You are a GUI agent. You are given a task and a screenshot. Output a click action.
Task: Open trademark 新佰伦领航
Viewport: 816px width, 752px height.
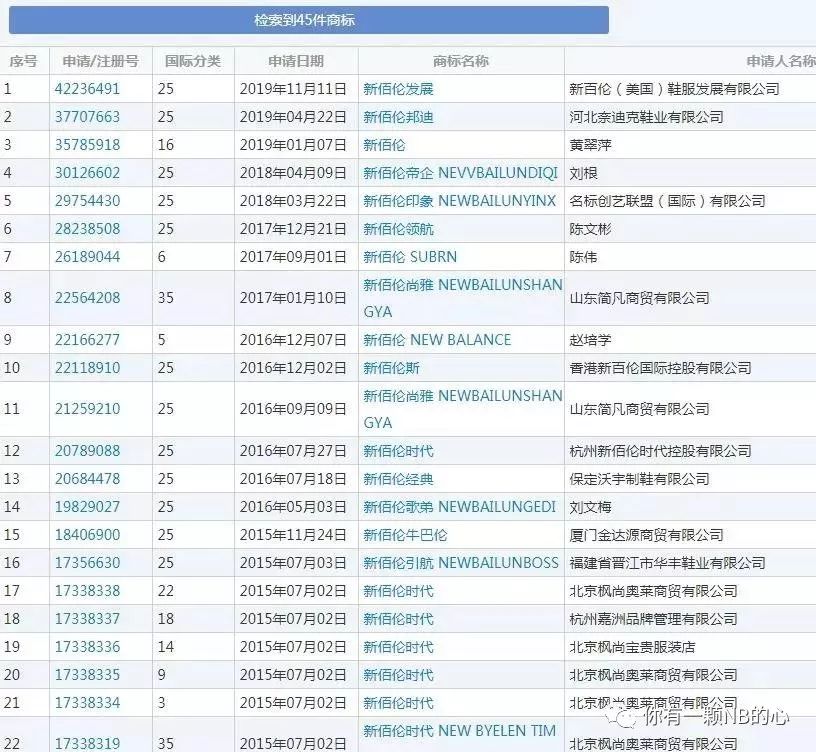click(x=398, y=229)
